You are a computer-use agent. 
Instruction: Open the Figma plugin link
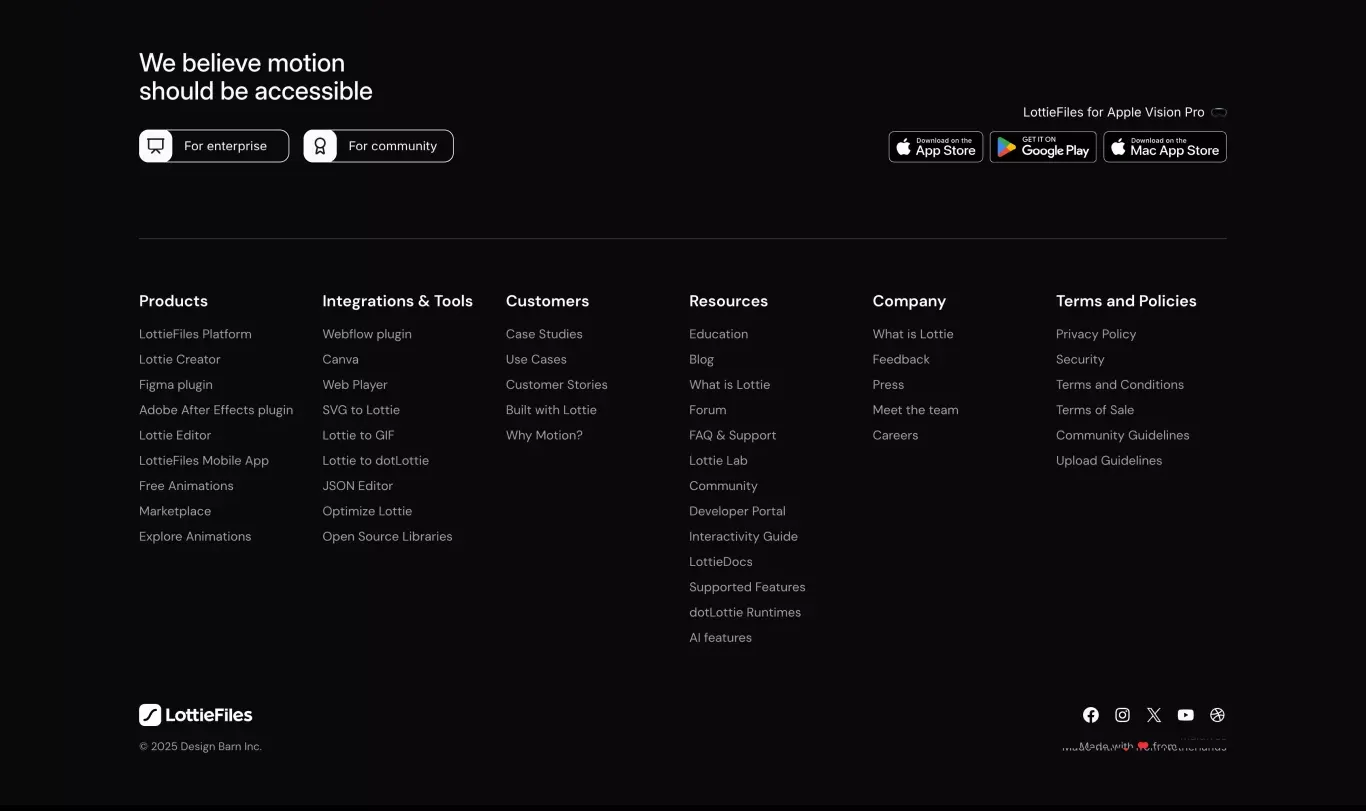176,385
